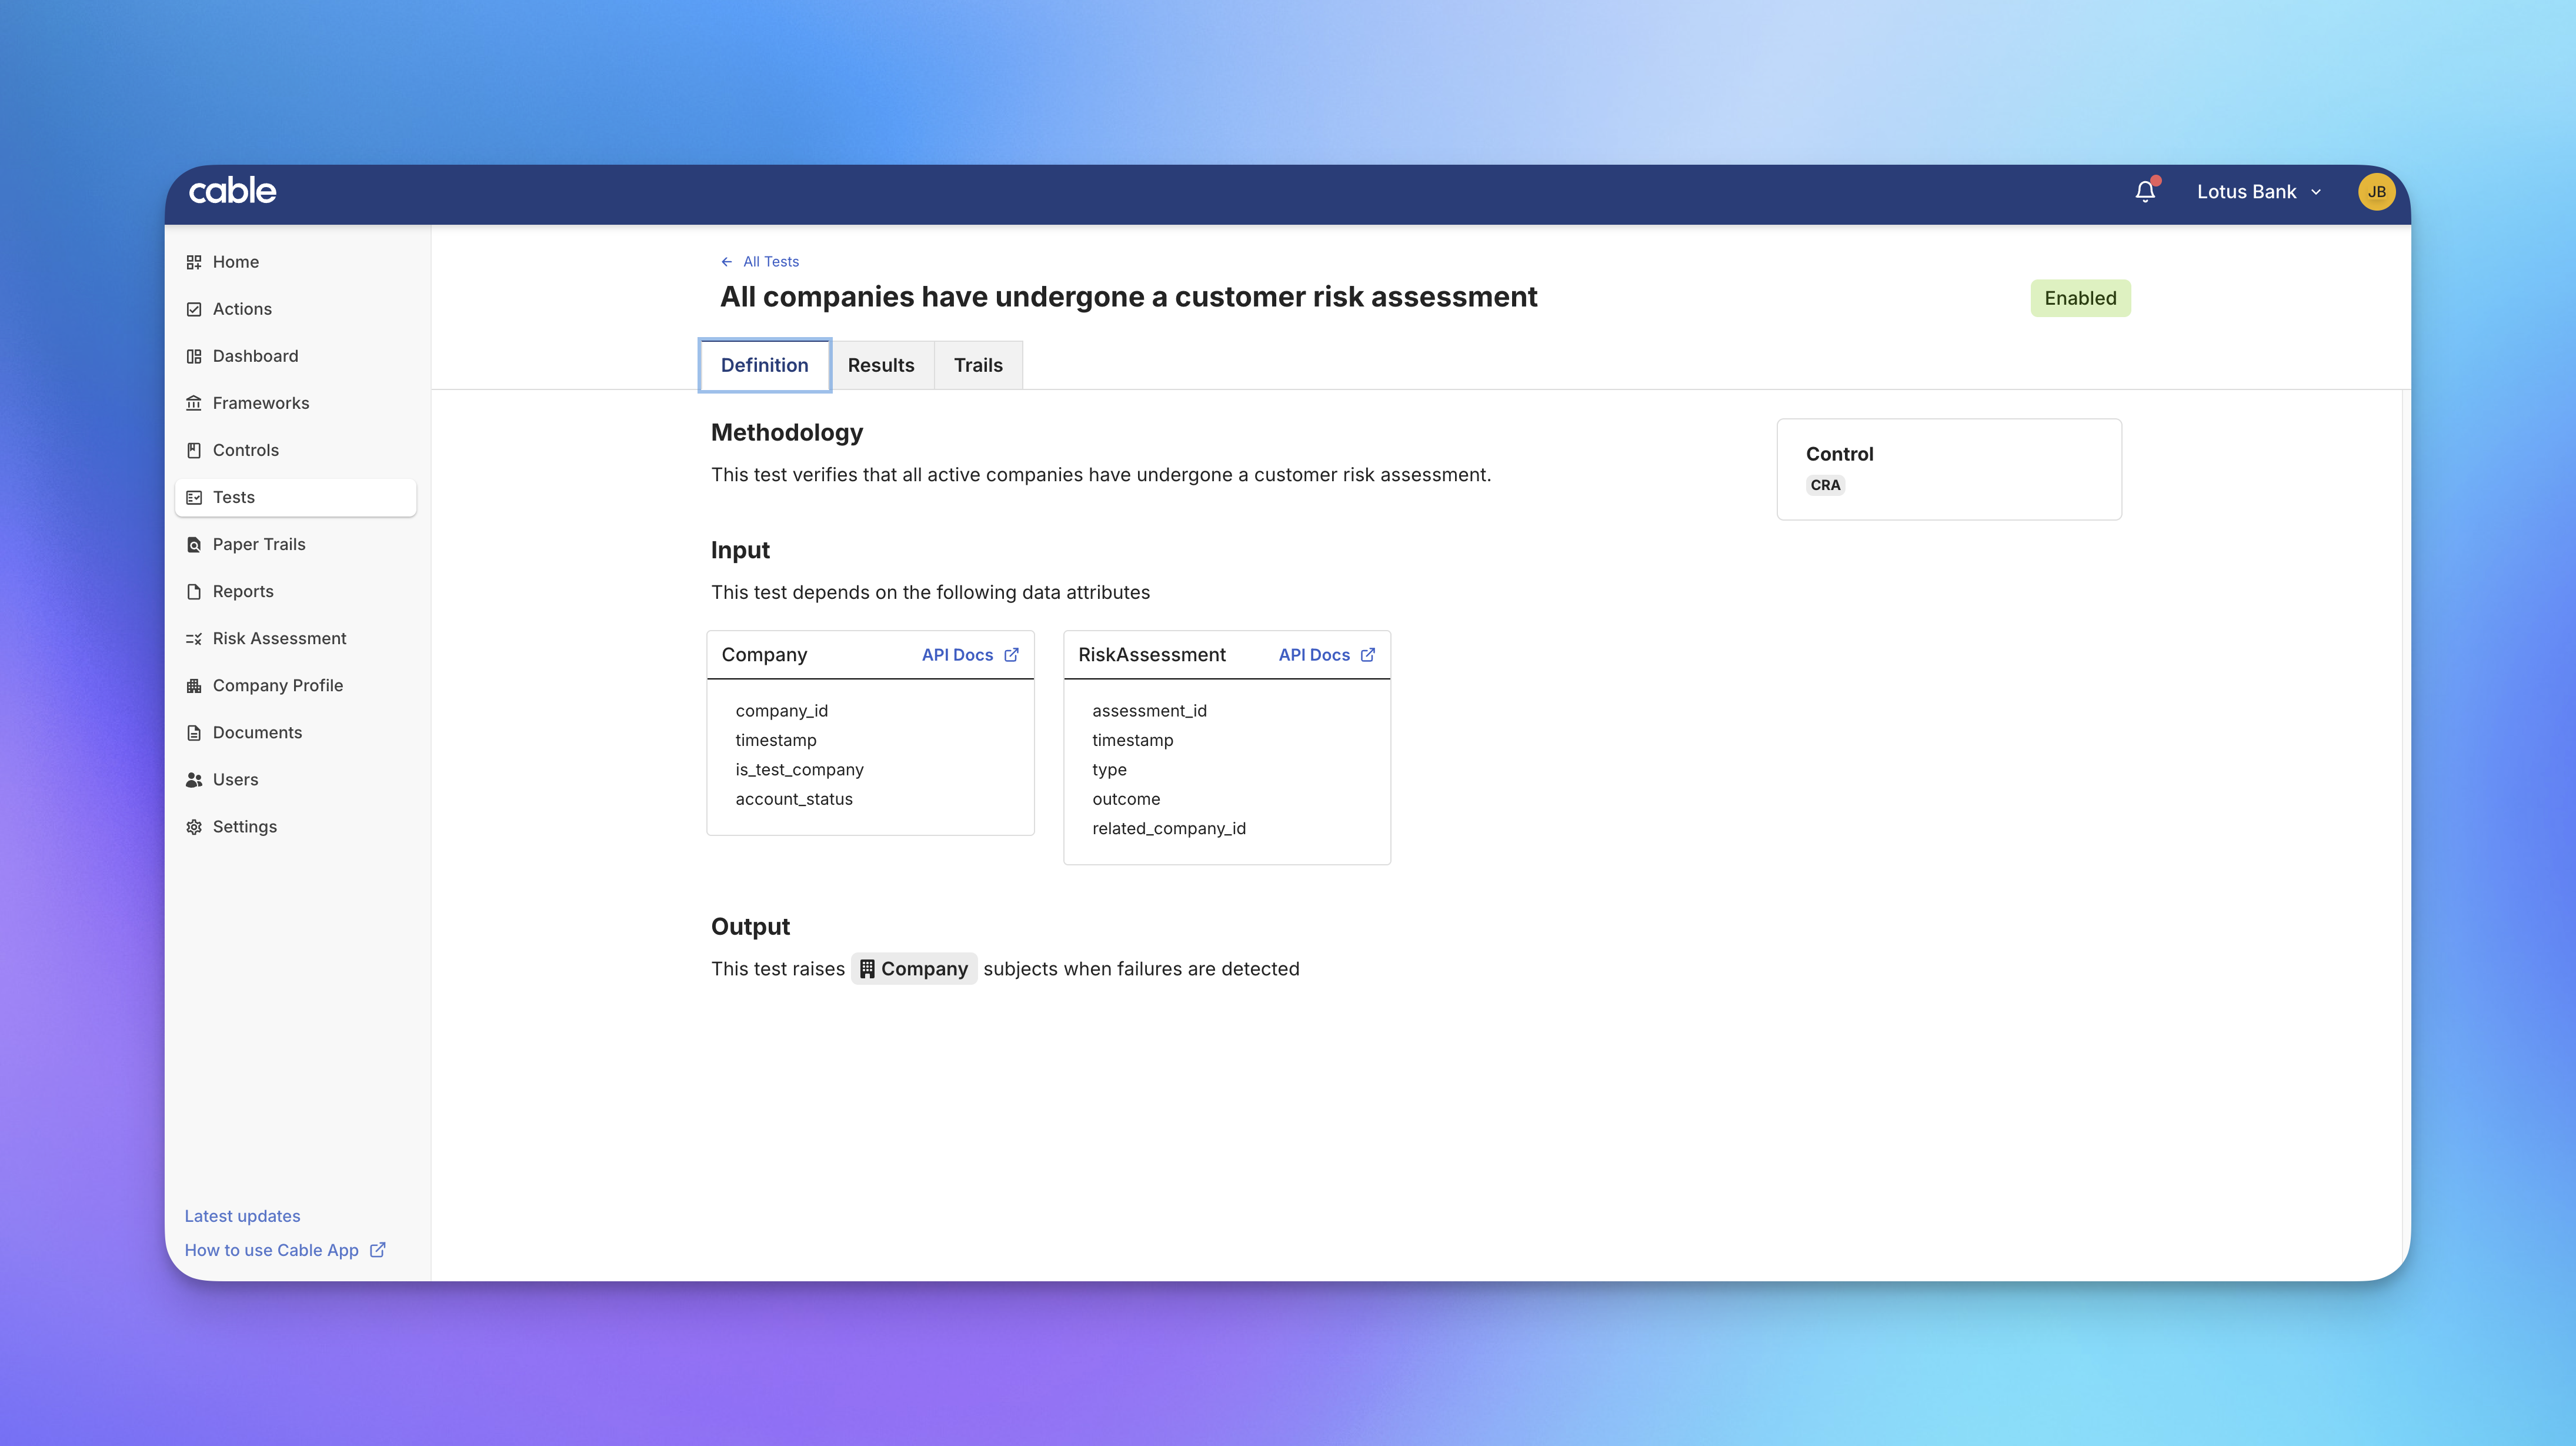
Task: Switch to the Results tab
Action: coord(880,365)
